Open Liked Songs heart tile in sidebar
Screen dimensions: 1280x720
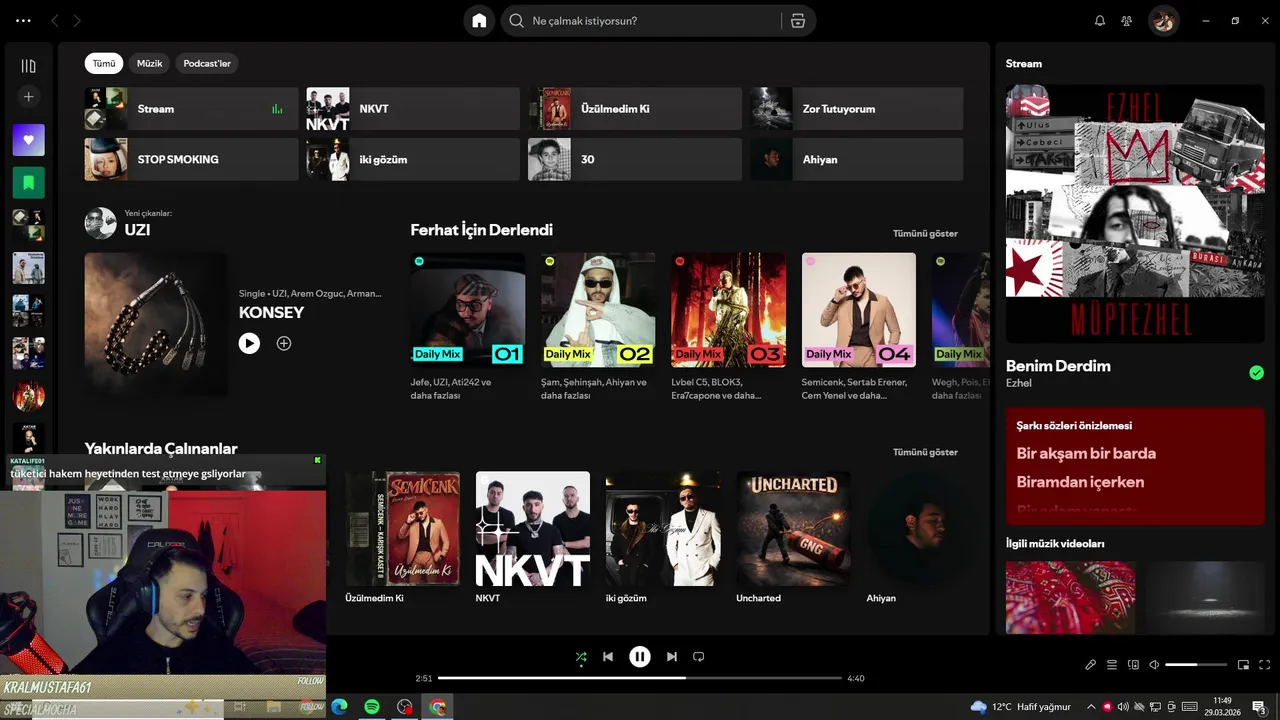pyautogui.click(x=28, y=140)
